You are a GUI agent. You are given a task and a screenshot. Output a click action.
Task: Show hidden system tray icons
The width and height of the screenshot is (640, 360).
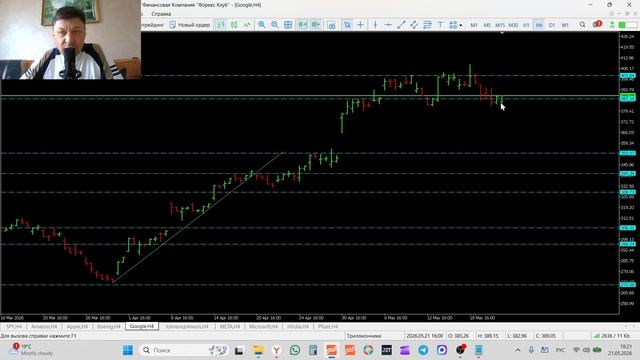(518, 350)
